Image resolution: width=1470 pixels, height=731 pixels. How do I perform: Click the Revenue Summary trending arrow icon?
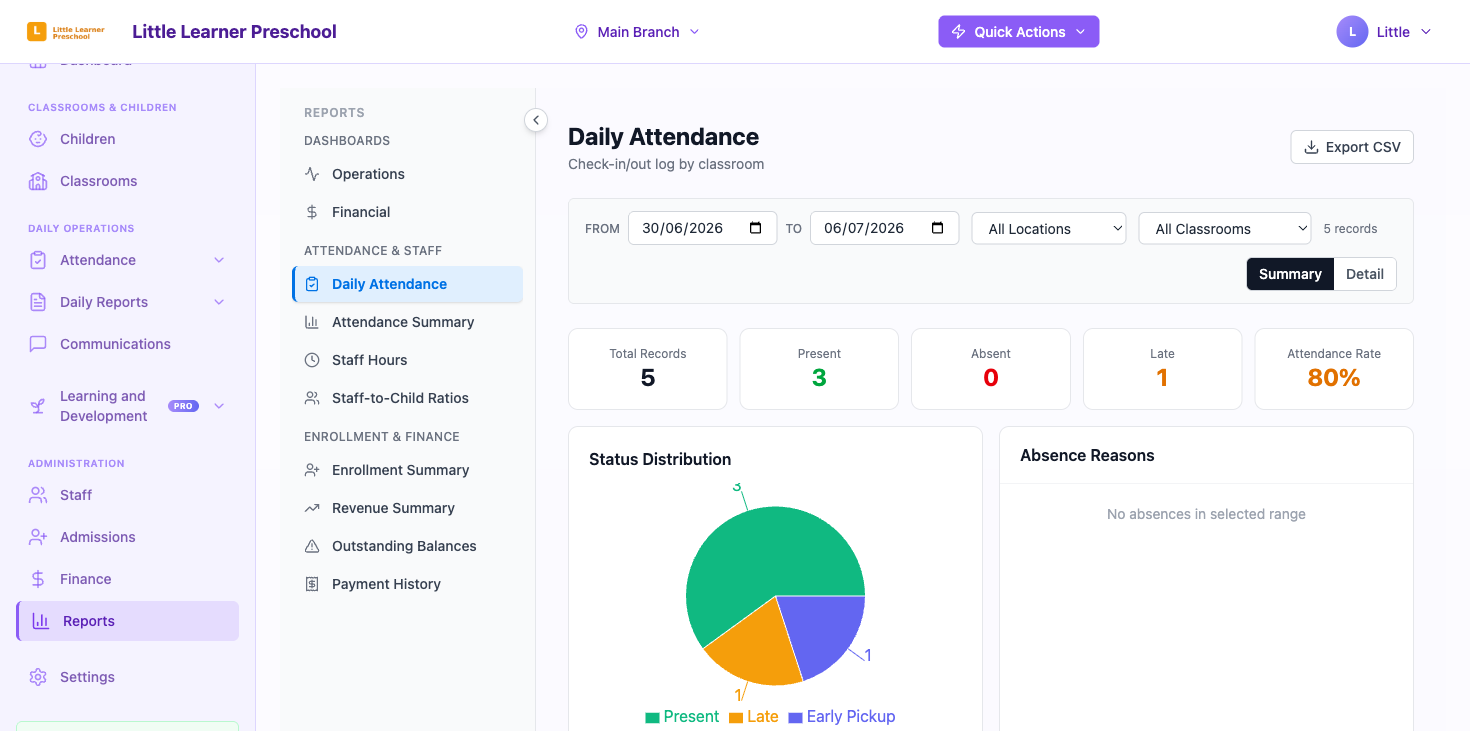coord(312,508)
